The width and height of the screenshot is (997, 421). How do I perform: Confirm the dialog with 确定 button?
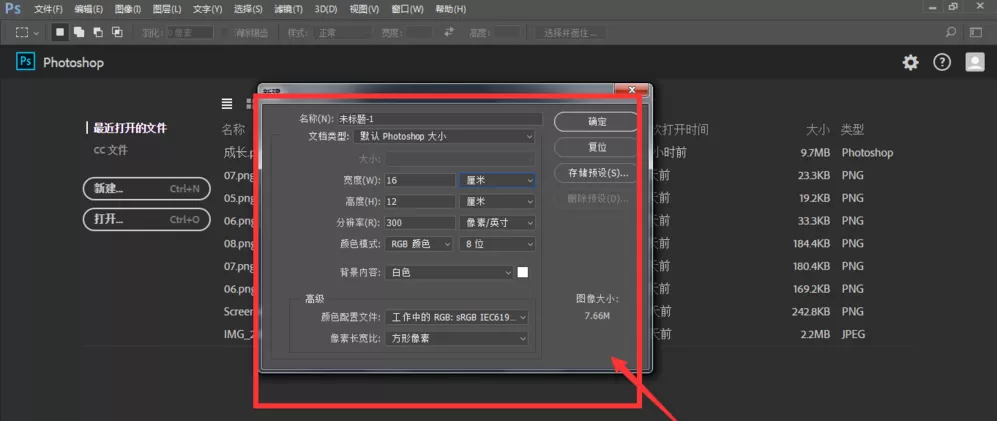[596, 121]
